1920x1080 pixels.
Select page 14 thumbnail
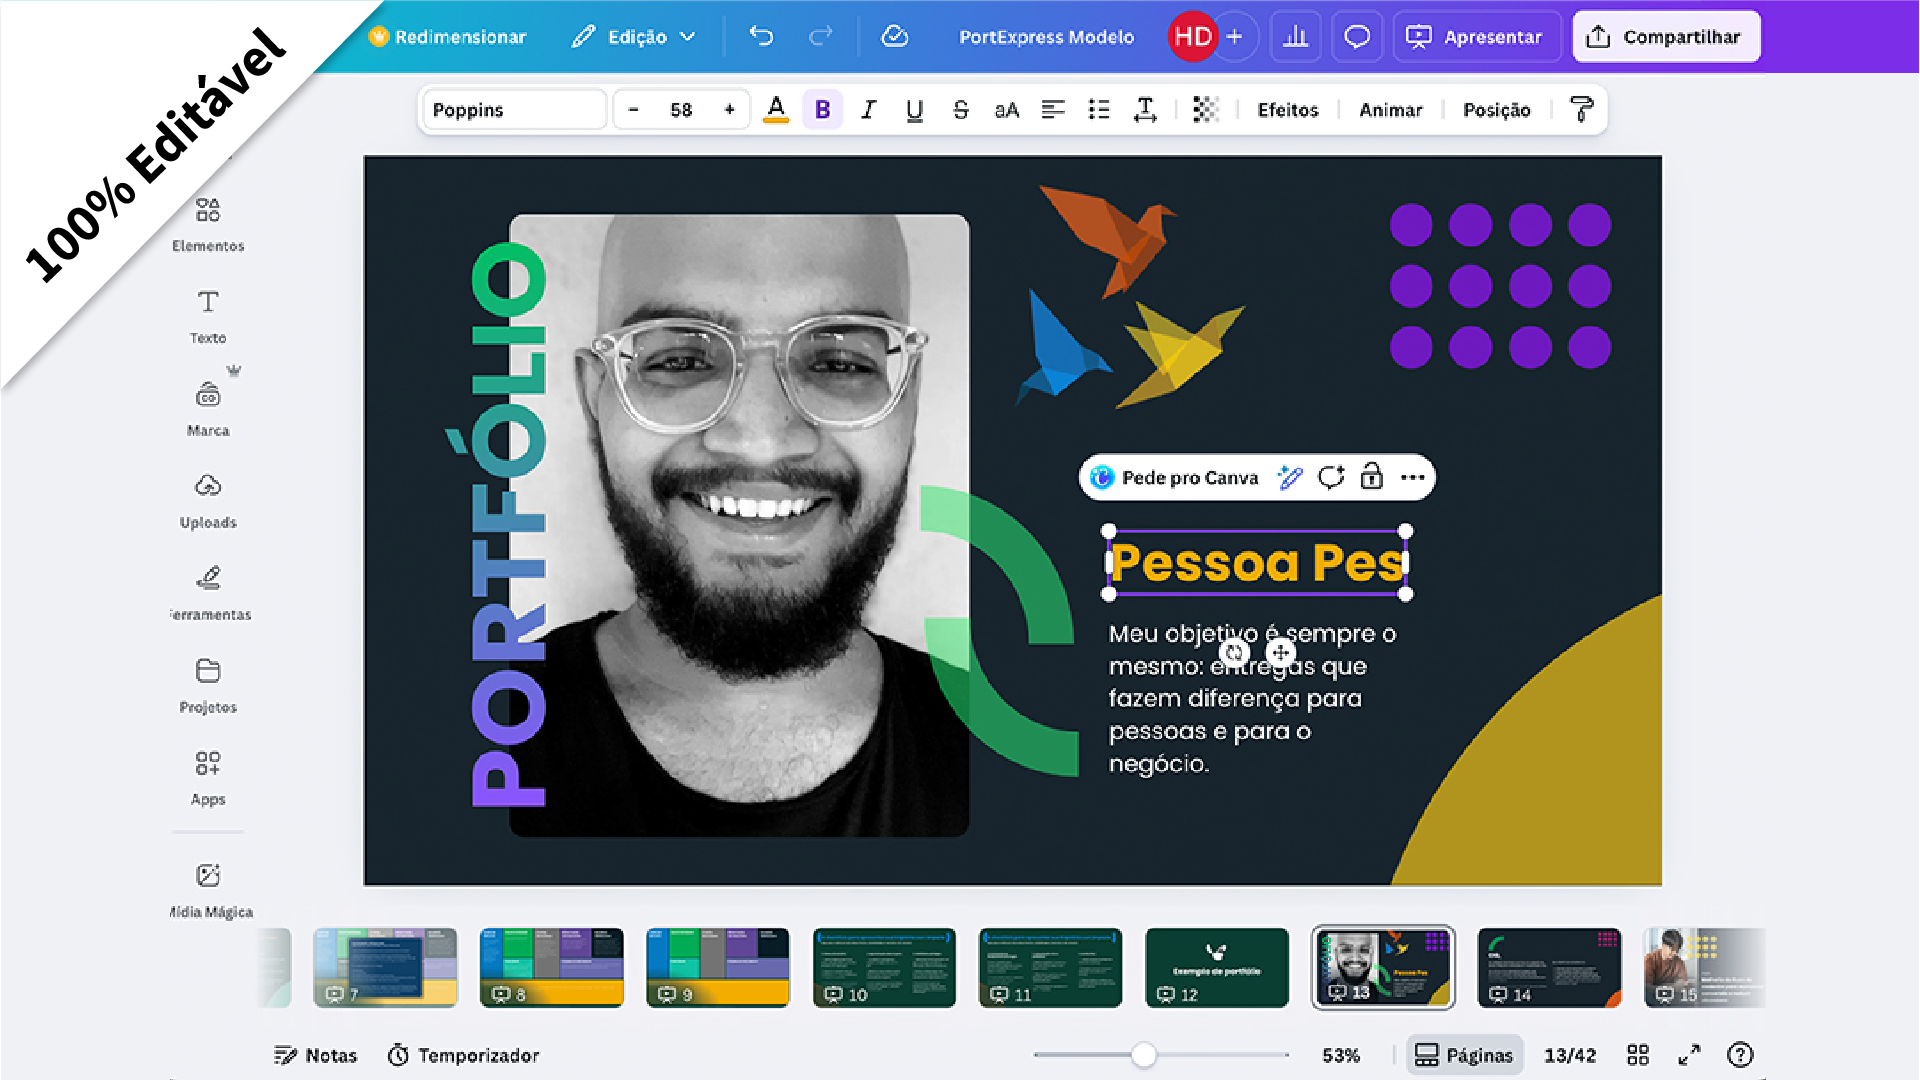tap(1549, 967)
